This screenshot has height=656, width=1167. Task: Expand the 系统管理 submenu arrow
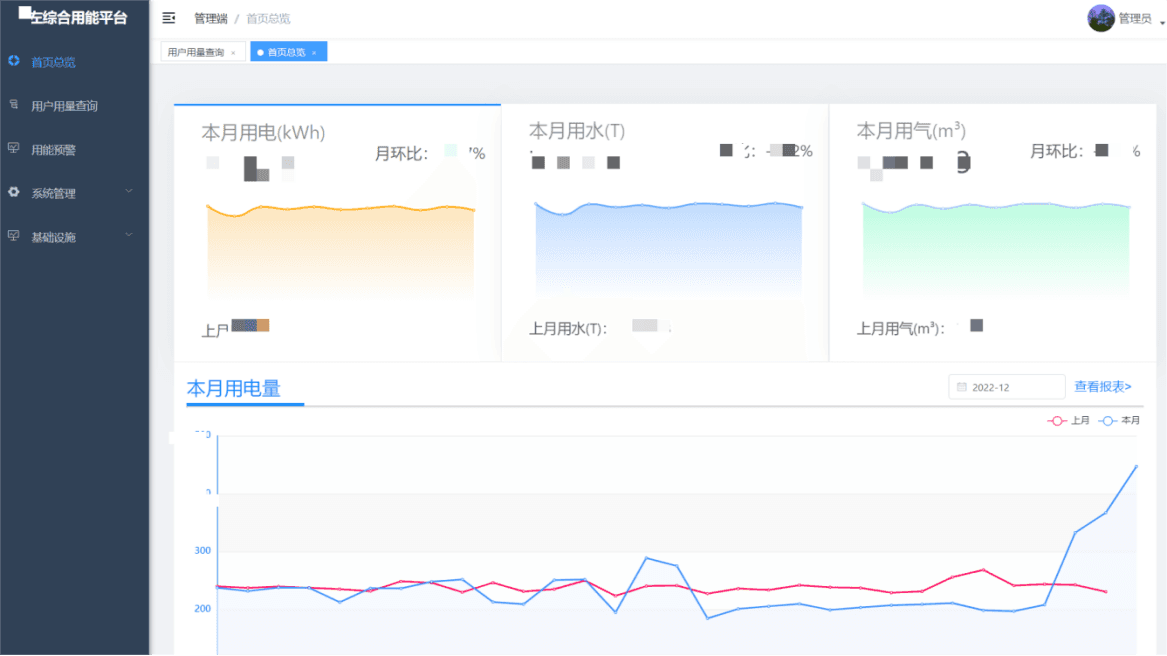(129, 191)
